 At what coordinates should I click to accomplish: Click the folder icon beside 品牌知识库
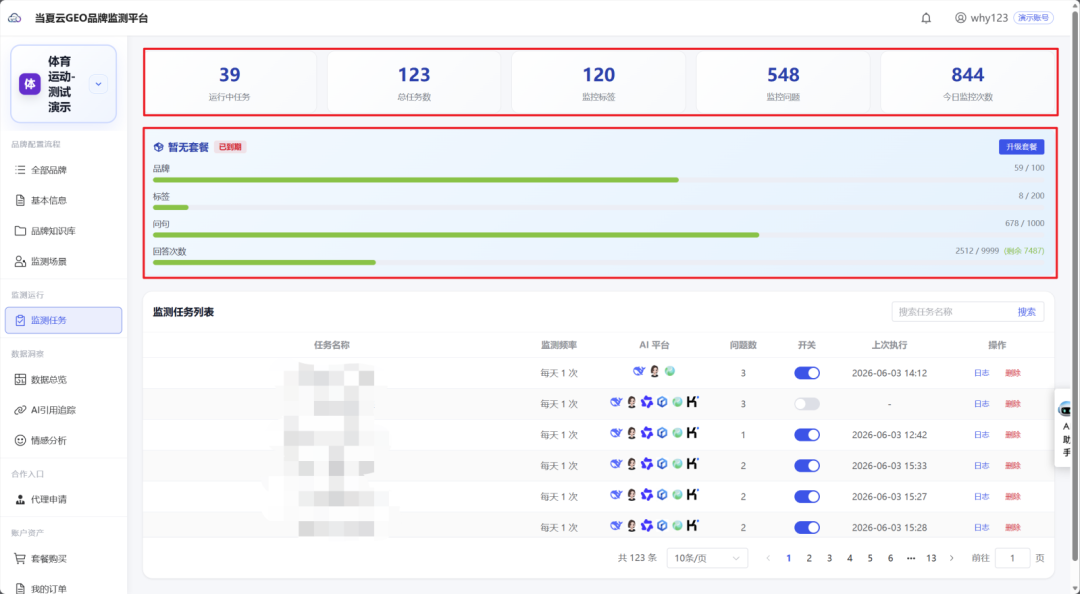(x=20, y=231)
